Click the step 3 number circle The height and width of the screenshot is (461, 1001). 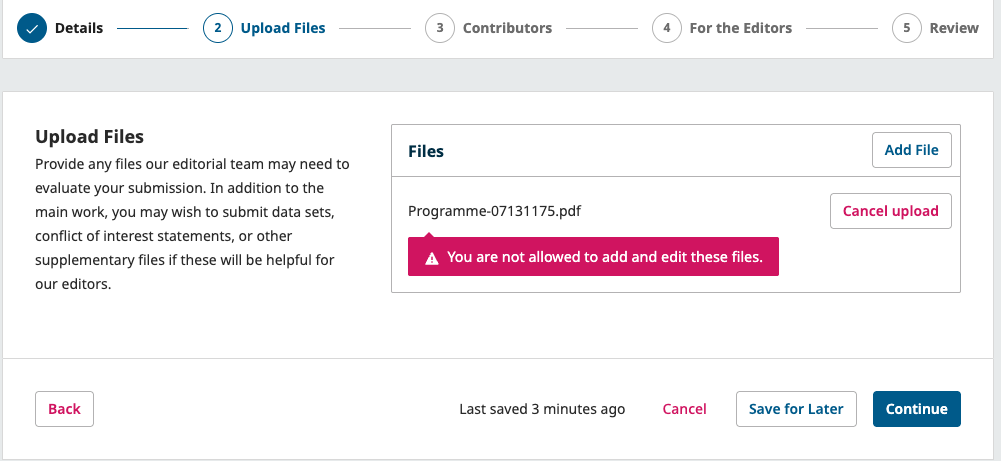click(x=439, y=28)
